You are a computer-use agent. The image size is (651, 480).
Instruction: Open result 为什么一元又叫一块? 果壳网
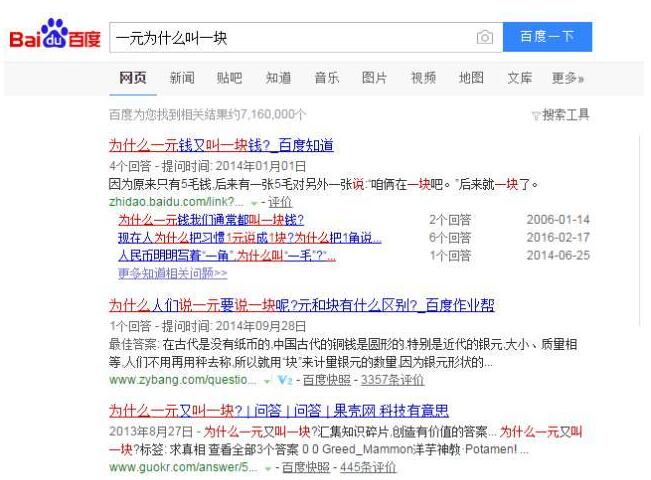[279, 411]
